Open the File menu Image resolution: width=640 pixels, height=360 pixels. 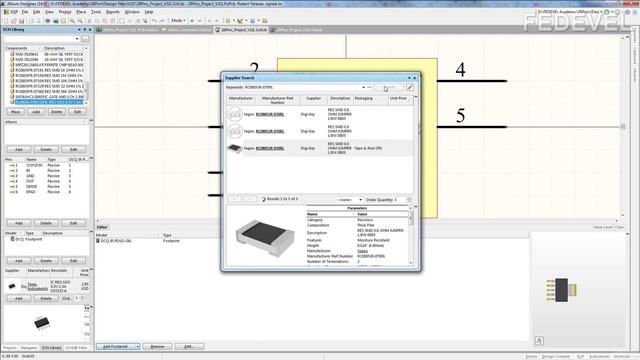pyautogui.click(x=25, y=12)
